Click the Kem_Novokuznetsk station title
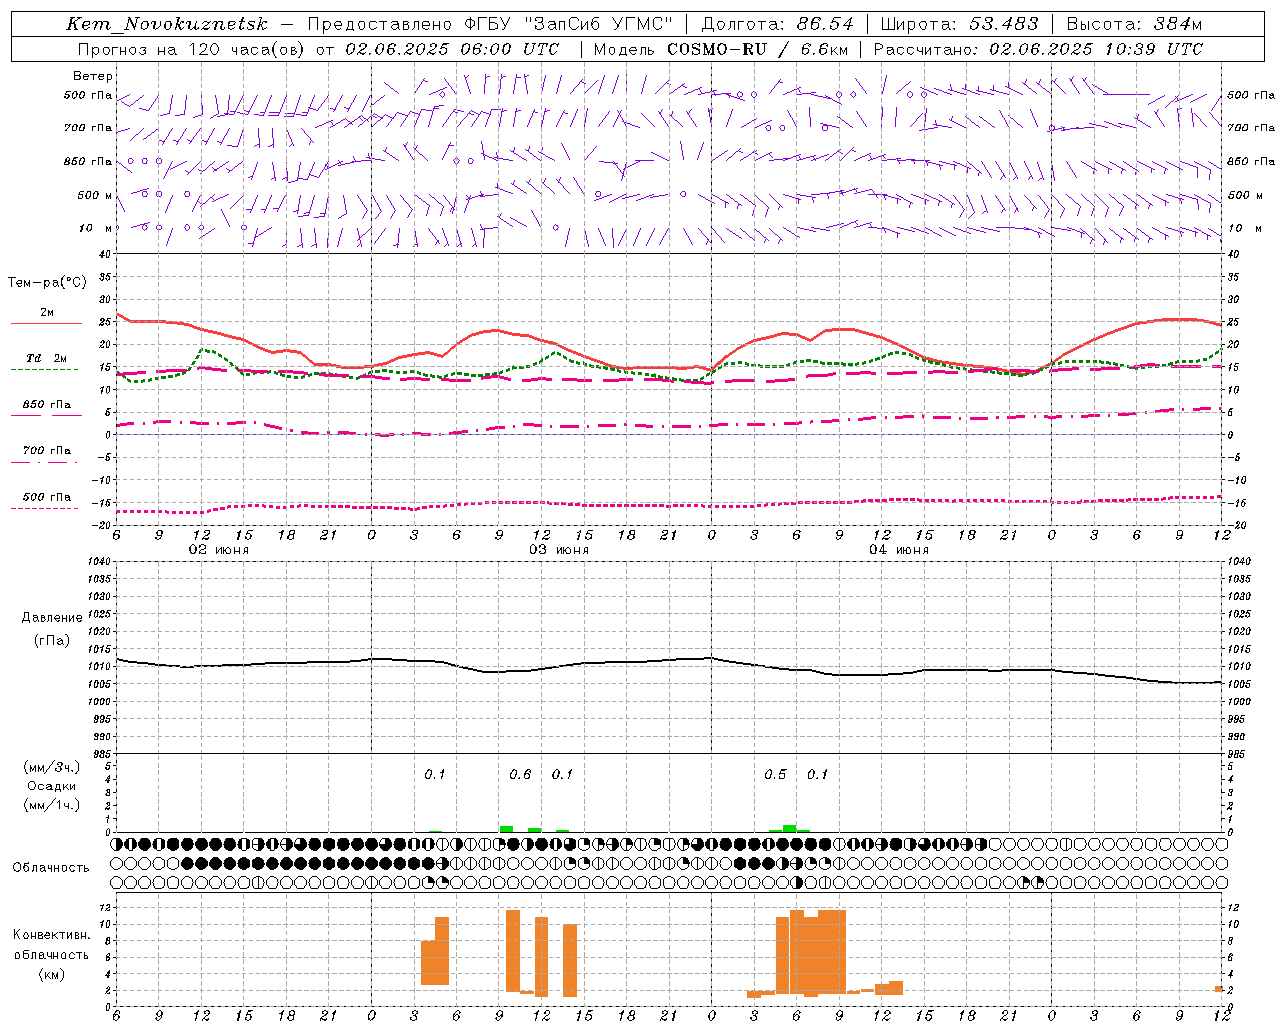This screenshot has width=1280, height=1024. tap(167, 24)
